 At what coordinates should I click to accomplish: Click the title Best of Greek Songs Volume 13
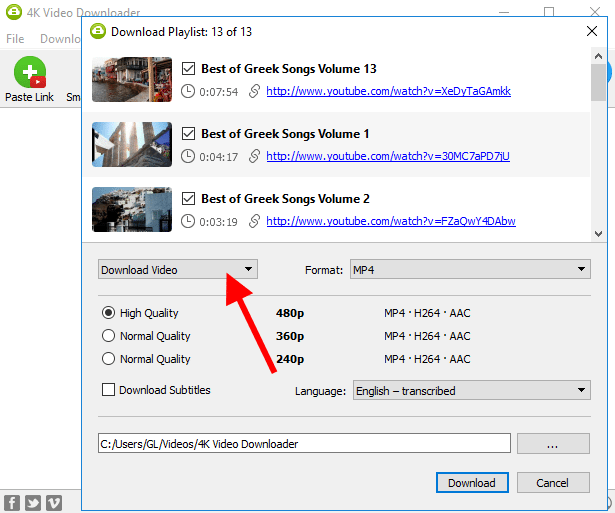[x=289, y=69]
